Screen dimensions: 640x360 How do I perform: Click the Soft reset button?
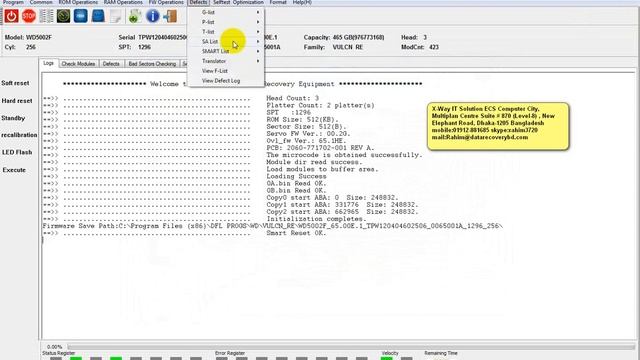coord(15,83)
